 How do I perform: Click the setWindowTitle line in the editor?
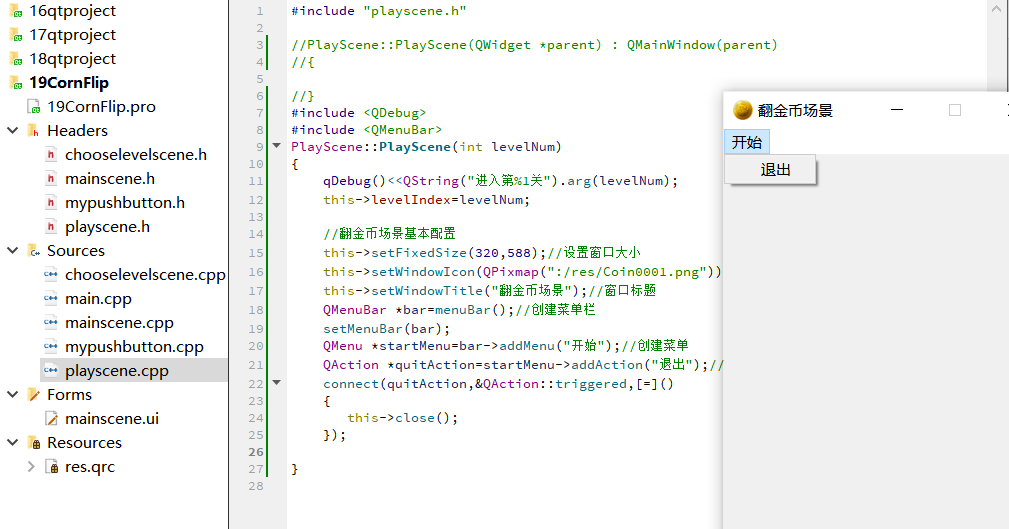click(489, 291)
